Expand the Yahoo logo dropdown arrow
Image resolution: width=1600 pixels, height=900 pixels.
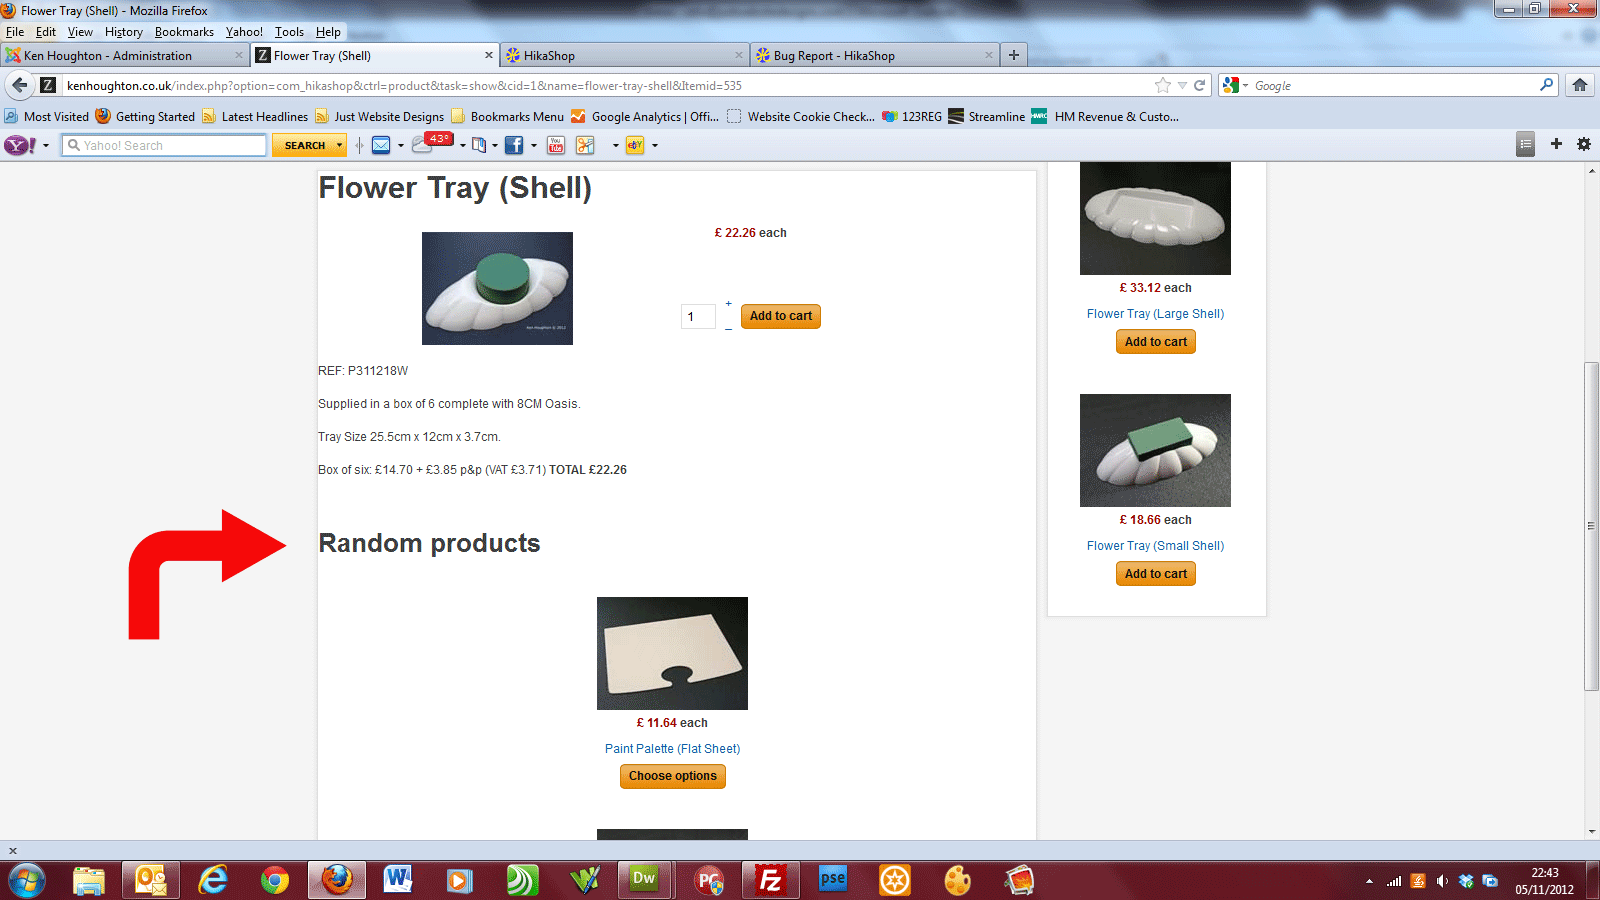pyautogui.click(x=46, y=146)
